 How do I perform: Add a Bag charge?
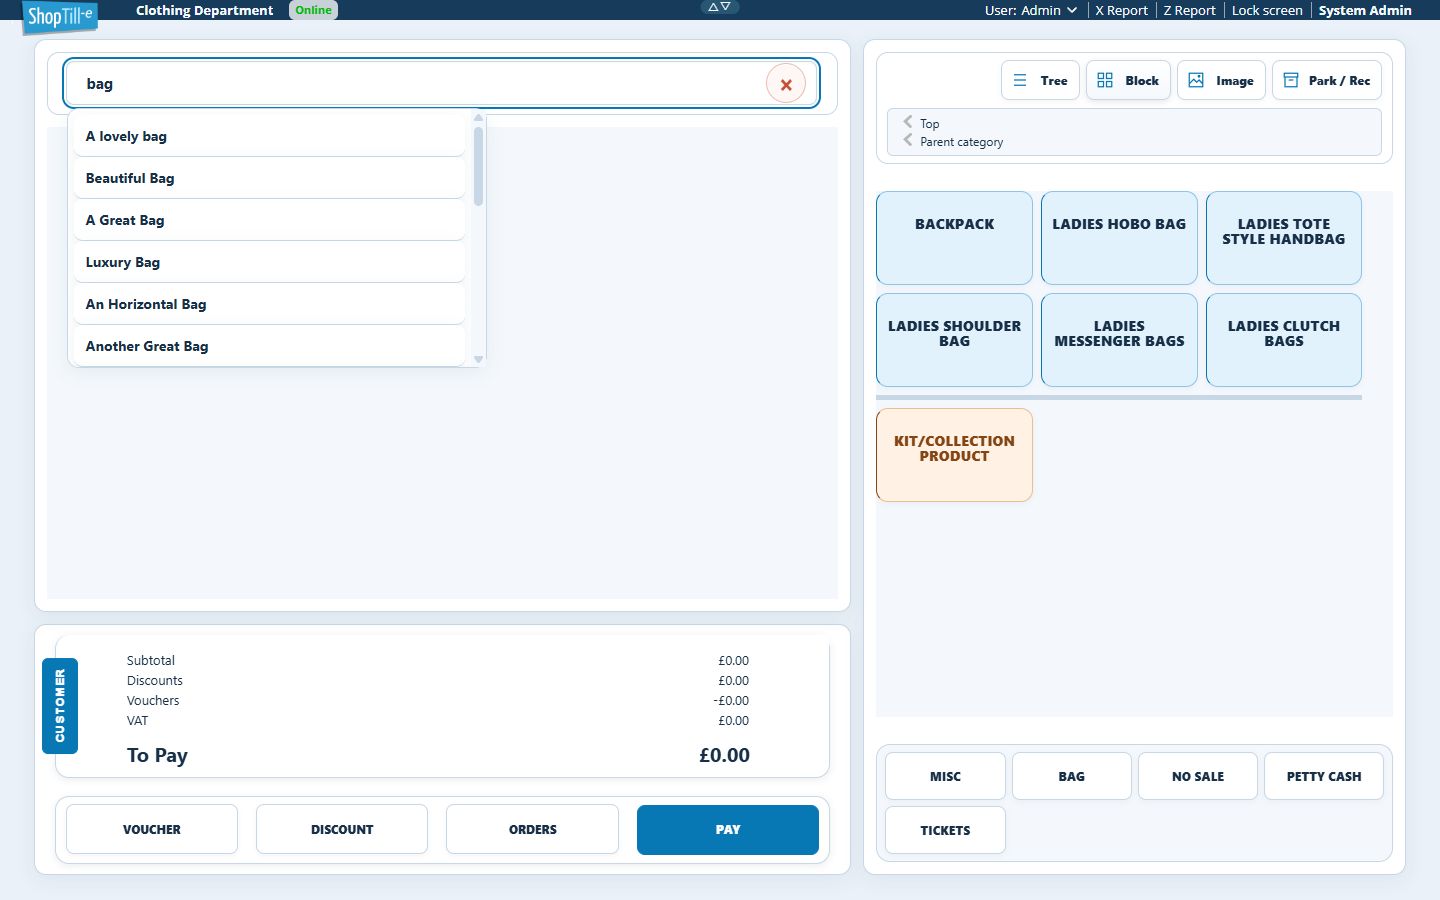1072,776
